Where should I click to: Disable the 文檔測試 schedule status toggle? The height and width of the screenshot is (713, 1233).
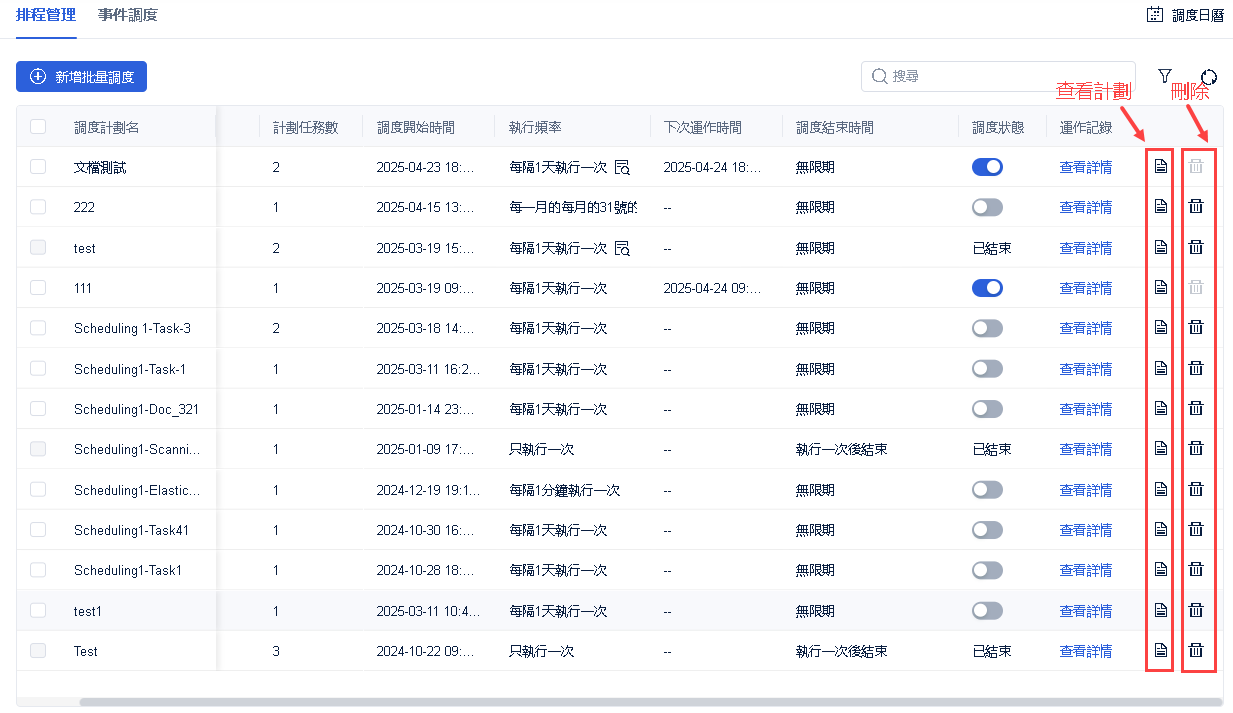[x=987, y=167]
